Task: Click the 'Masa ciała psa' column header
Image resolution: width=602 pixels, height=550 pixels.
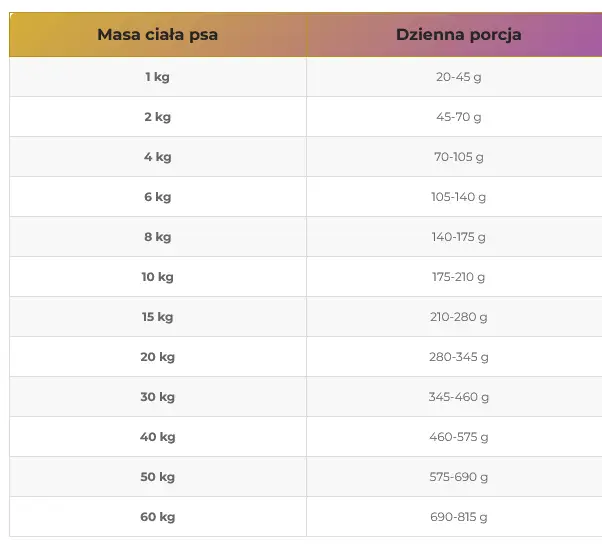Action: coord(157,35)
